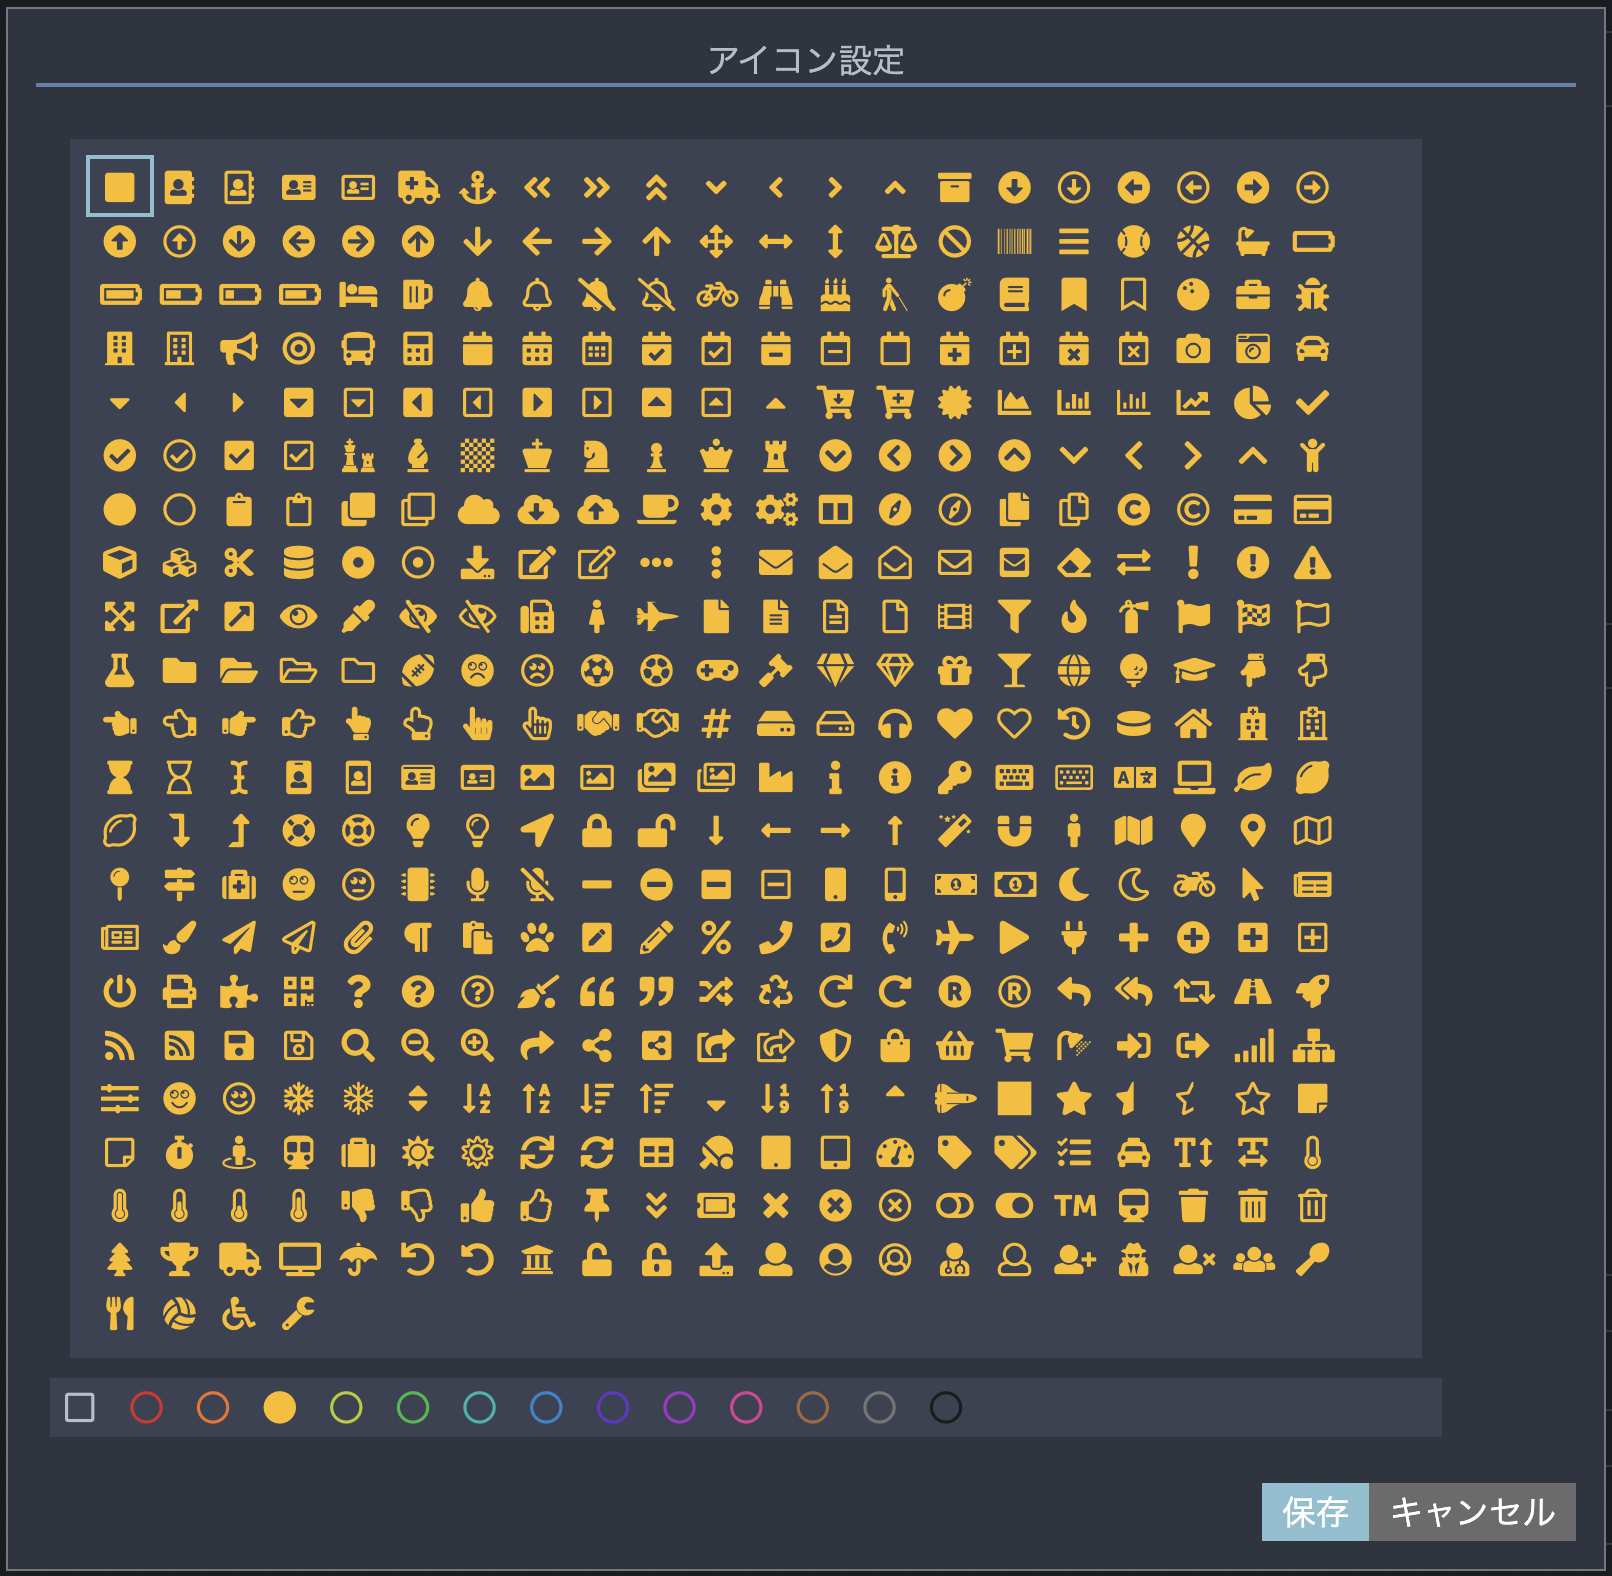
Task: Pick the settings gear icon
Action: coord(717,509)
